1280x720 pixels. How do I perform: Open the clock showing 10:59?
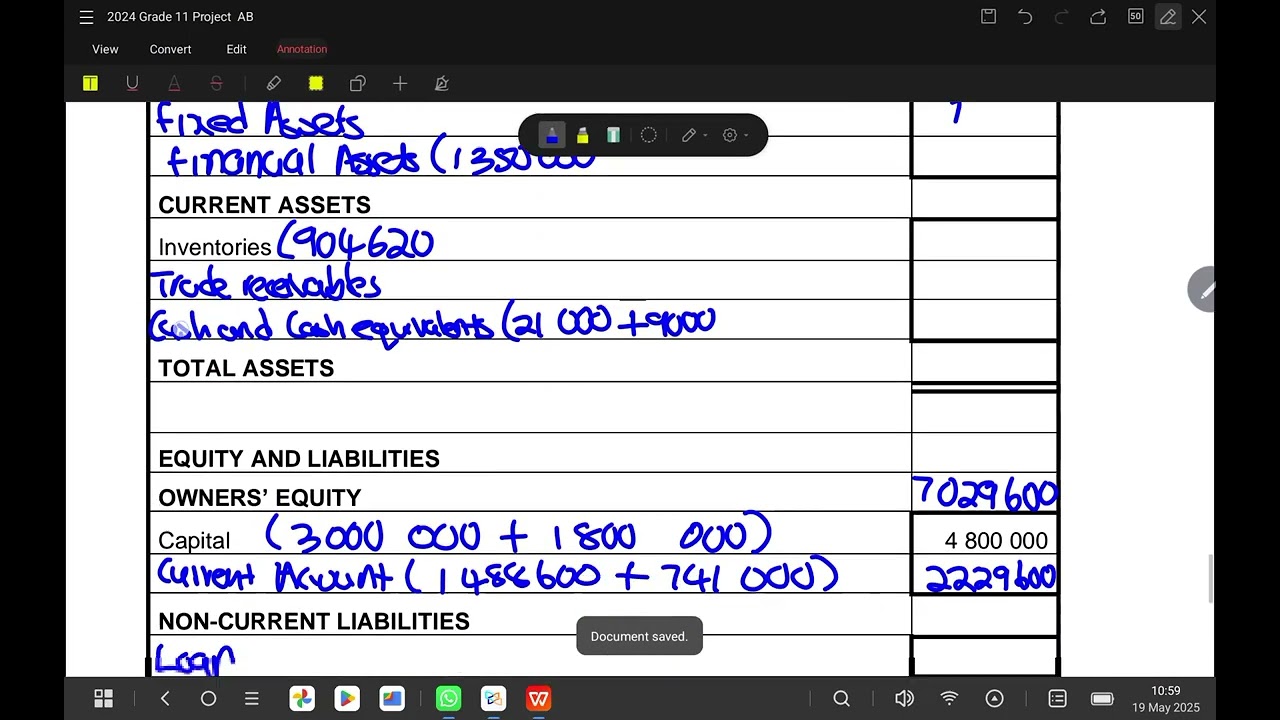point(1165,691)
